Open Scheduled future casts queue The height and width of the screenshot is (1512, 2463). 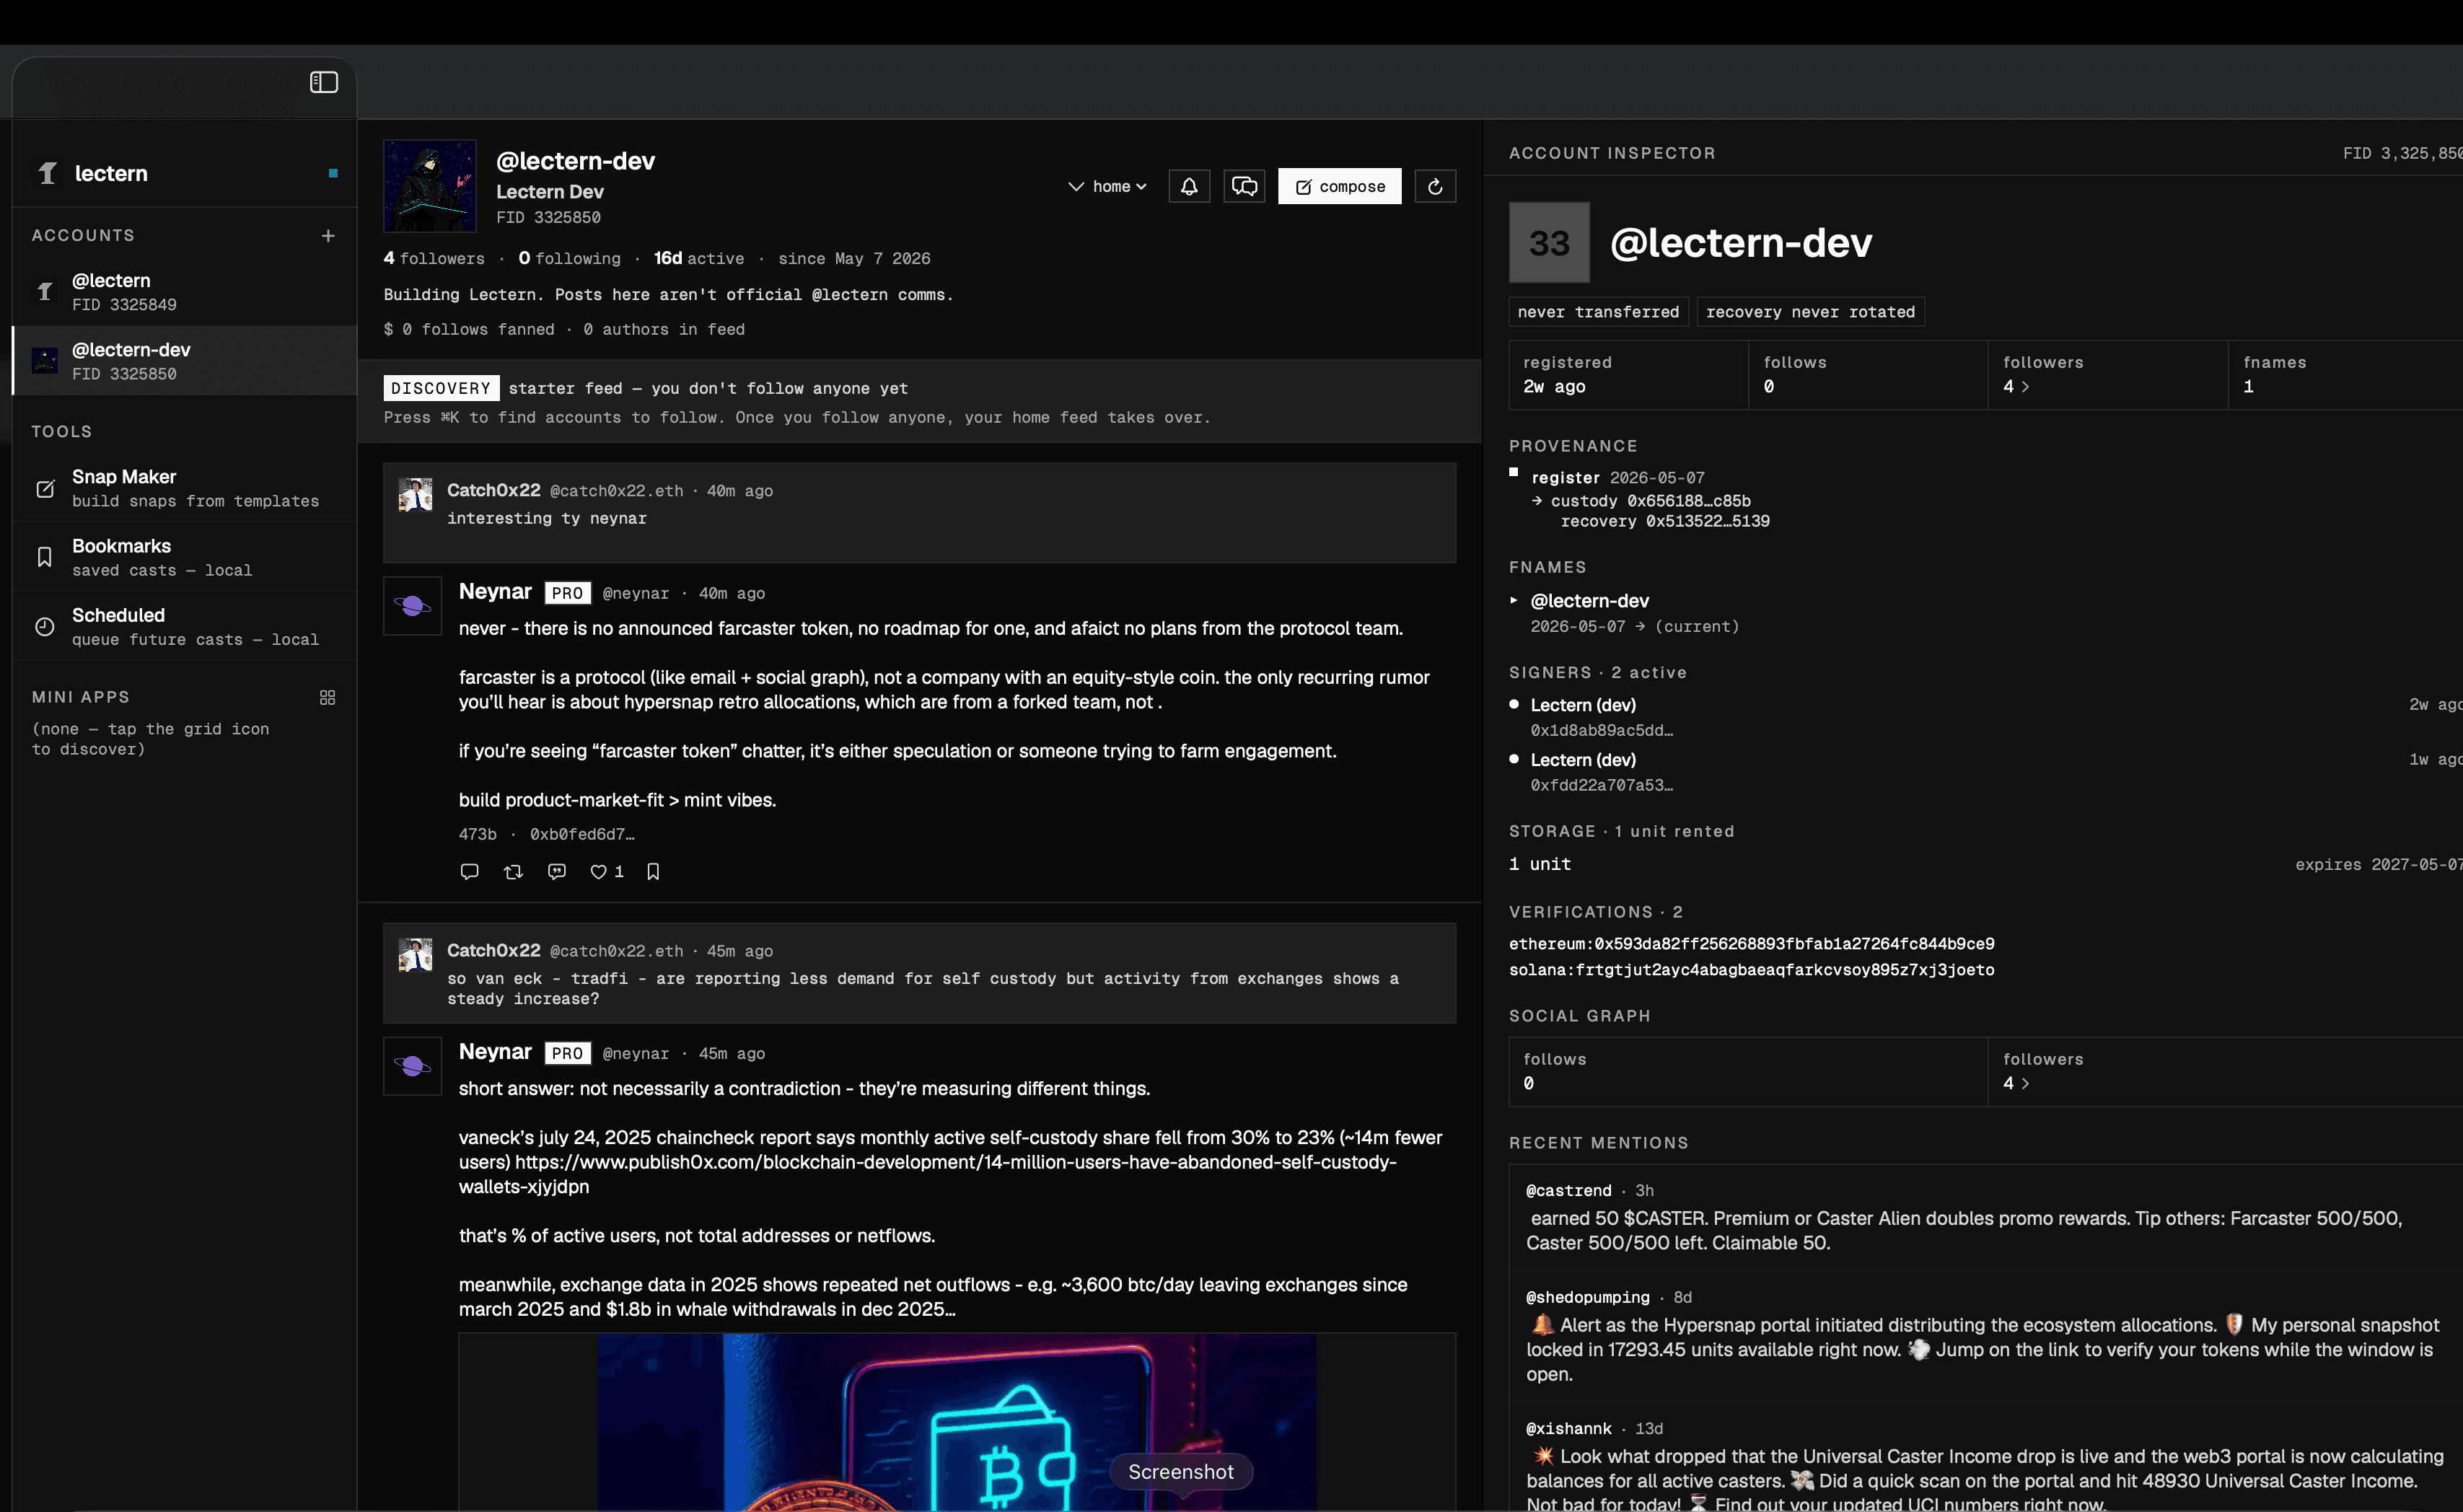[185, 627]
